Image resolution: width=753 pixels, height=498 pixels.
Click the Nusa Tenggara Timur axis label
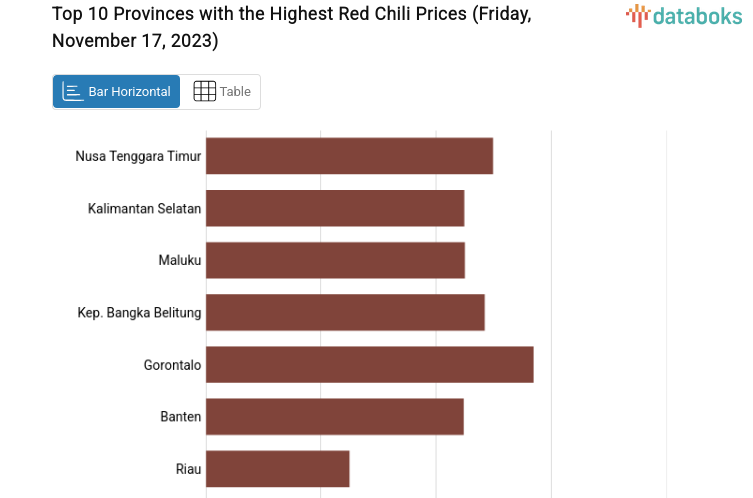(x=138, y=156)
